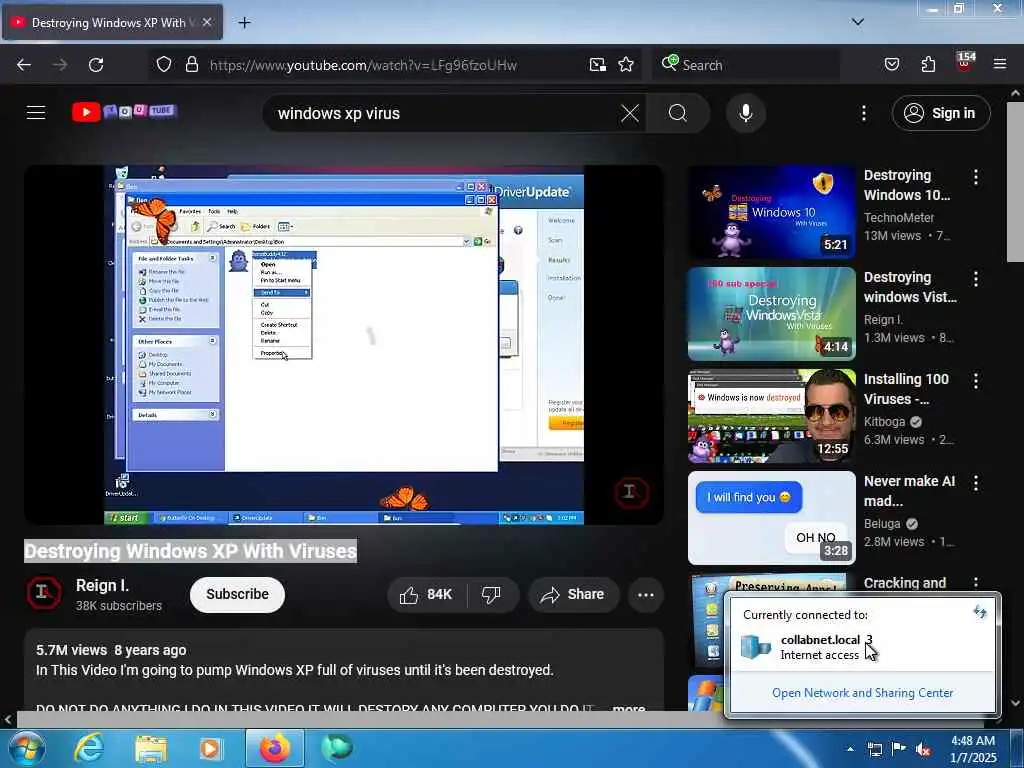Click the network tray icon
The image size is (1024, 768).
pos(874,749)
